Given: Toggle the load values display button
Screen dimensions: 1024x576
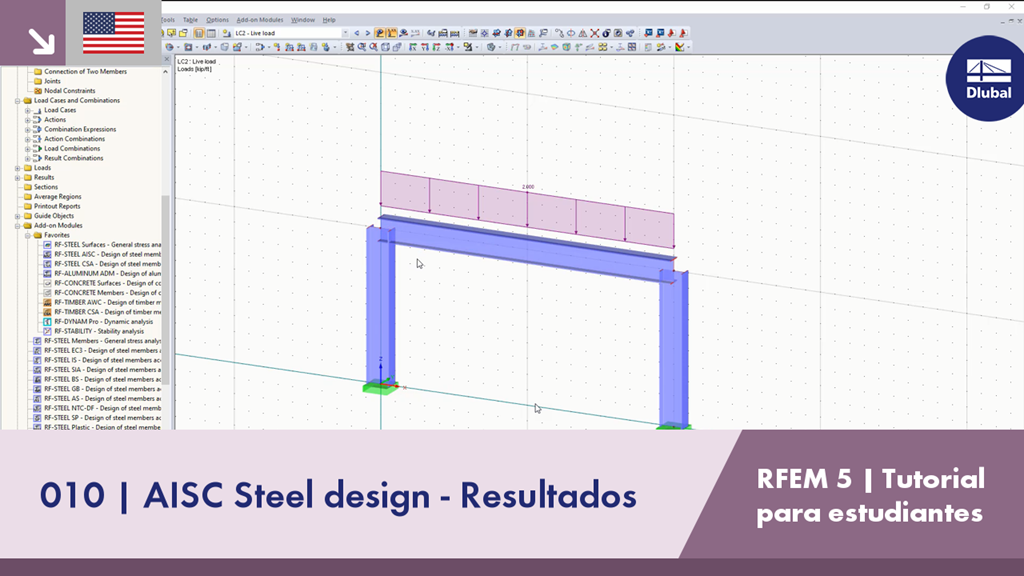Looking at the screenshot, I should click(x=391, y=33).
